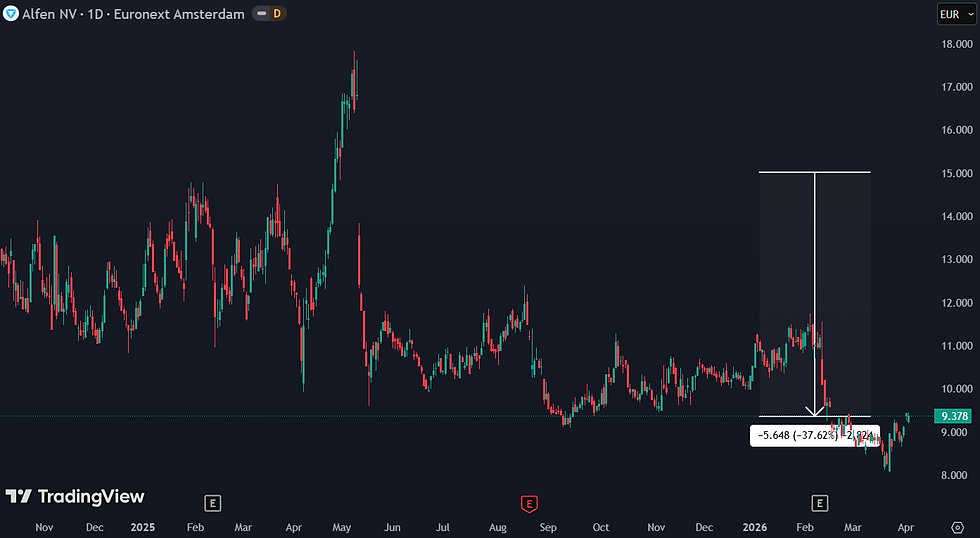Click the 15.000 price axis label
980x538 pixels.
tap(957, 173)
